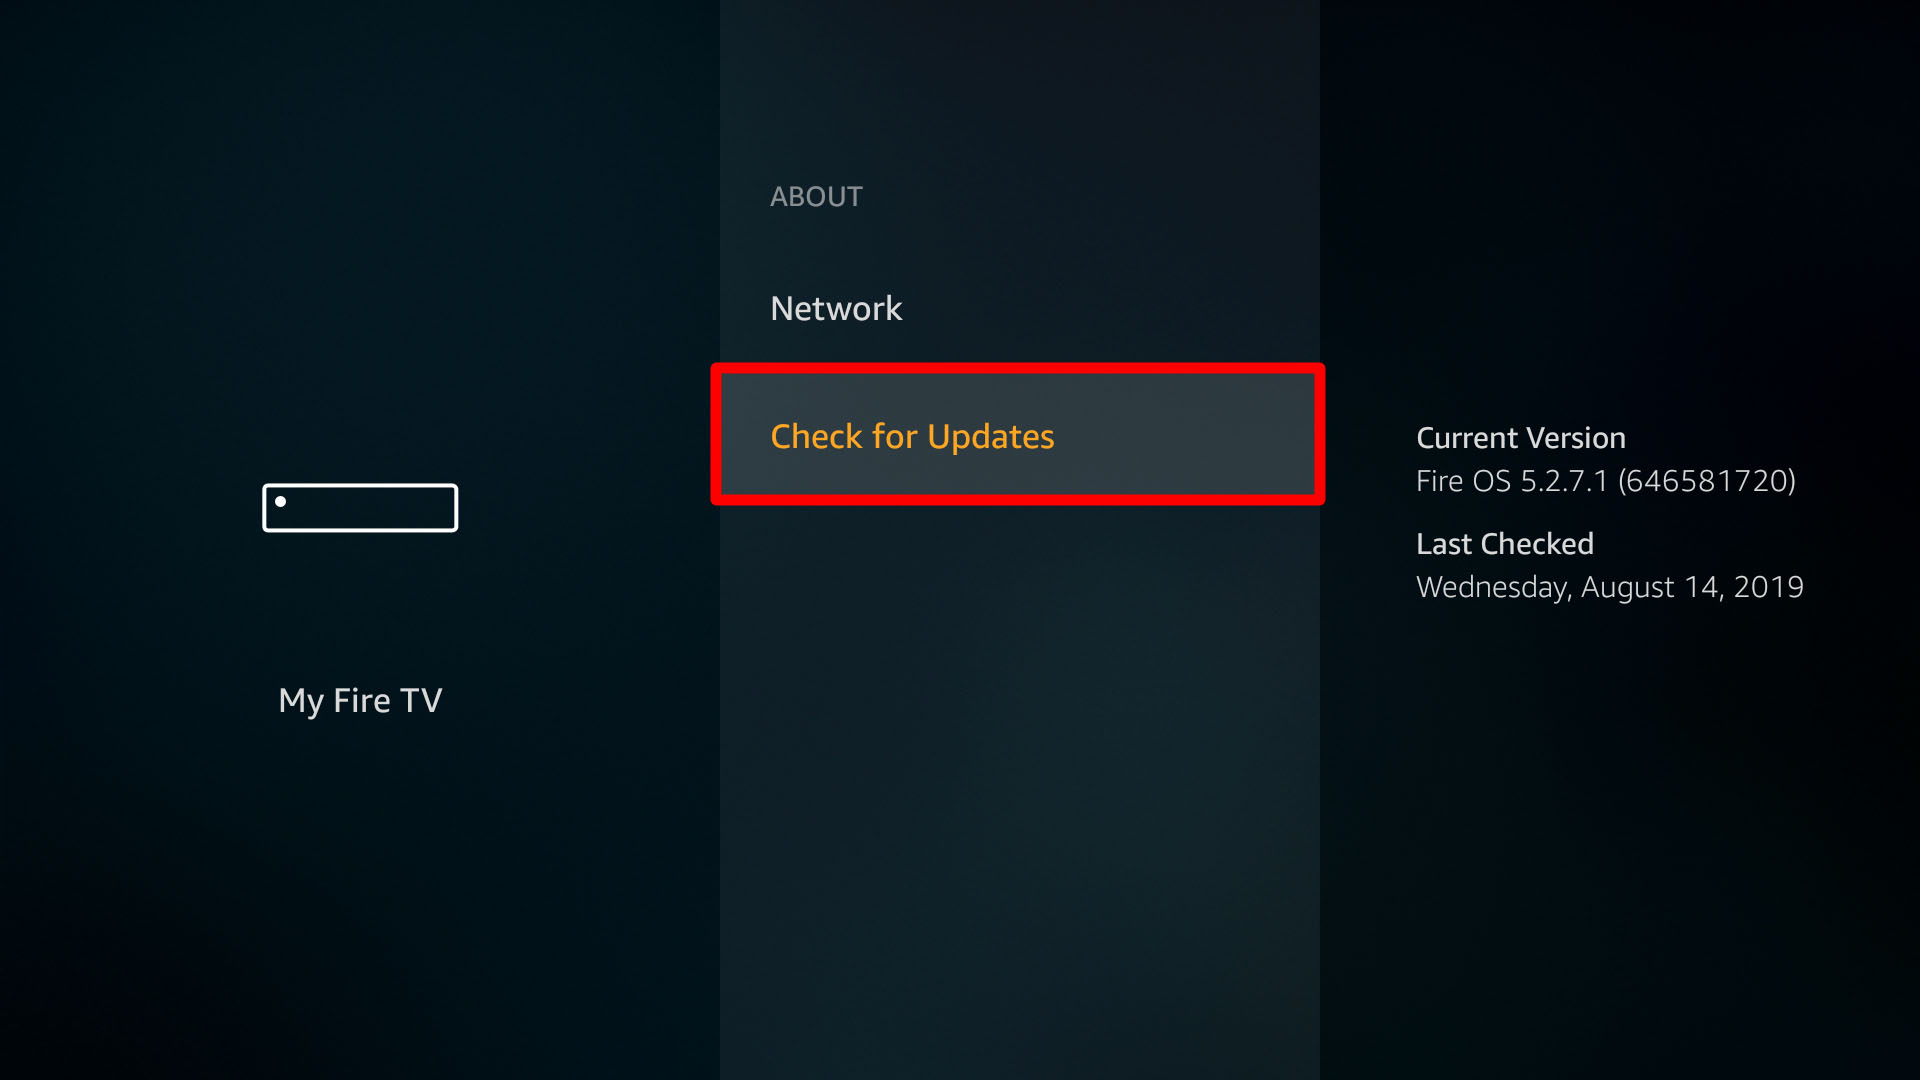
Task: Click the build number 646581720
Action: (x=1707, y=481)
